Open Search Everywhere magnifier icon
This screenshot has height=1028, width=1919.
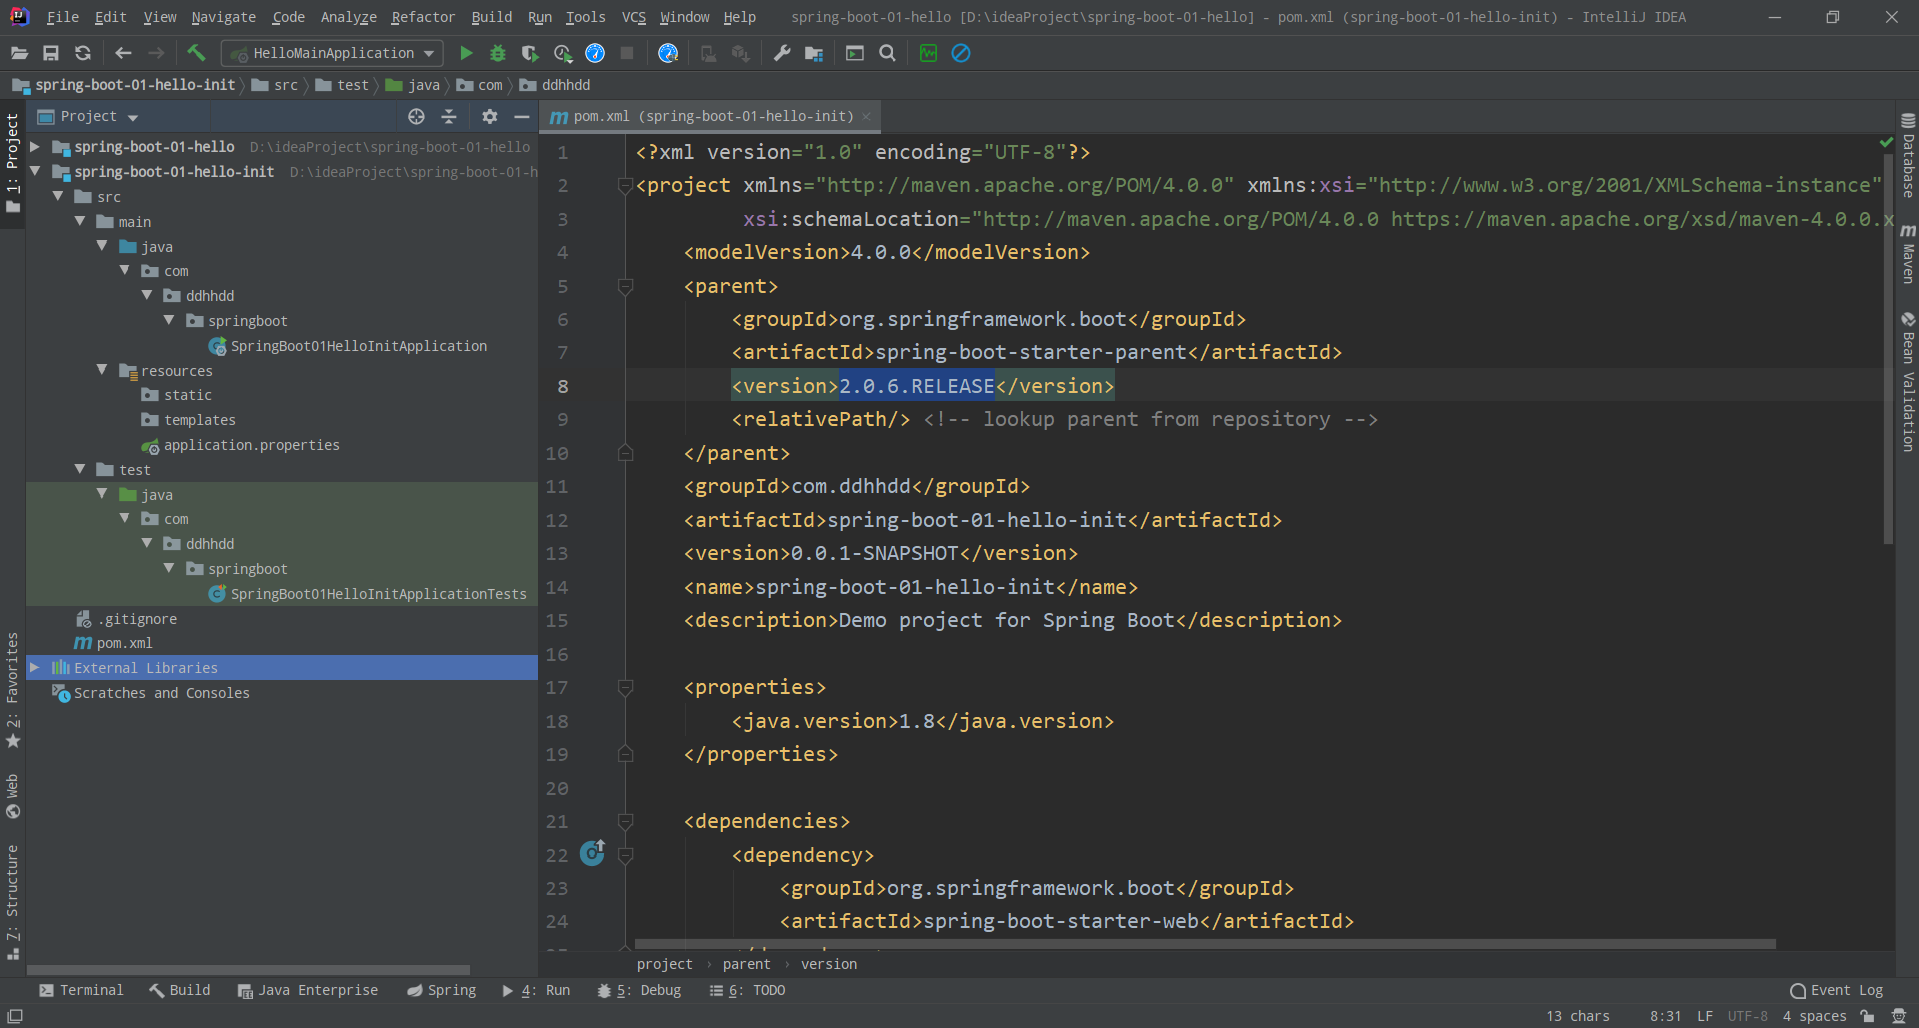(x=887, y=53)
